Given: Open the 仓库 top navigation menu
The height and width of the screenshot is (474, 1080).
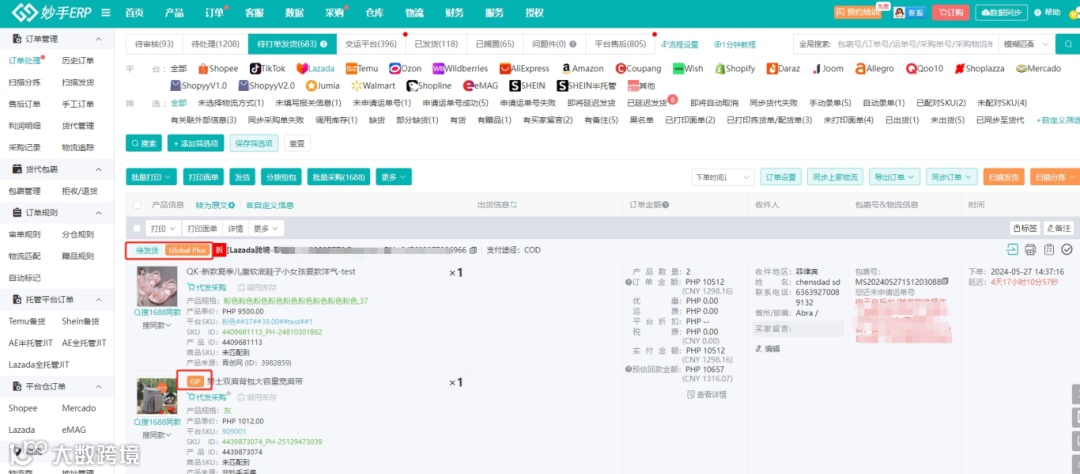Looking at the screenshot, I should [375, 12].
